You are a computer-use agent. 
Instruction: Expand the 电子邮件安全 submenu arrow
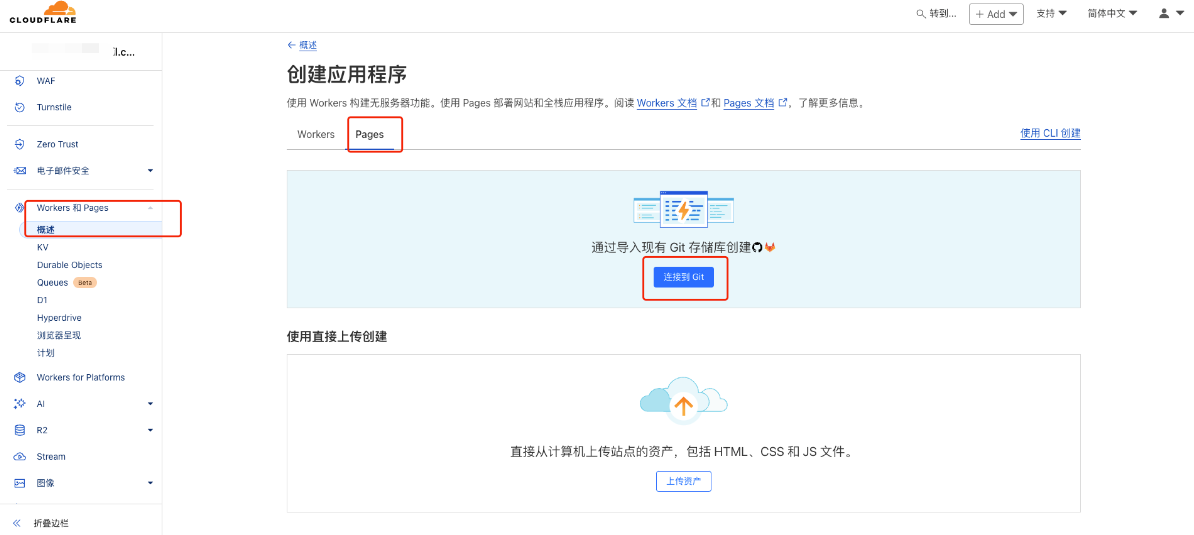point(150,170)
